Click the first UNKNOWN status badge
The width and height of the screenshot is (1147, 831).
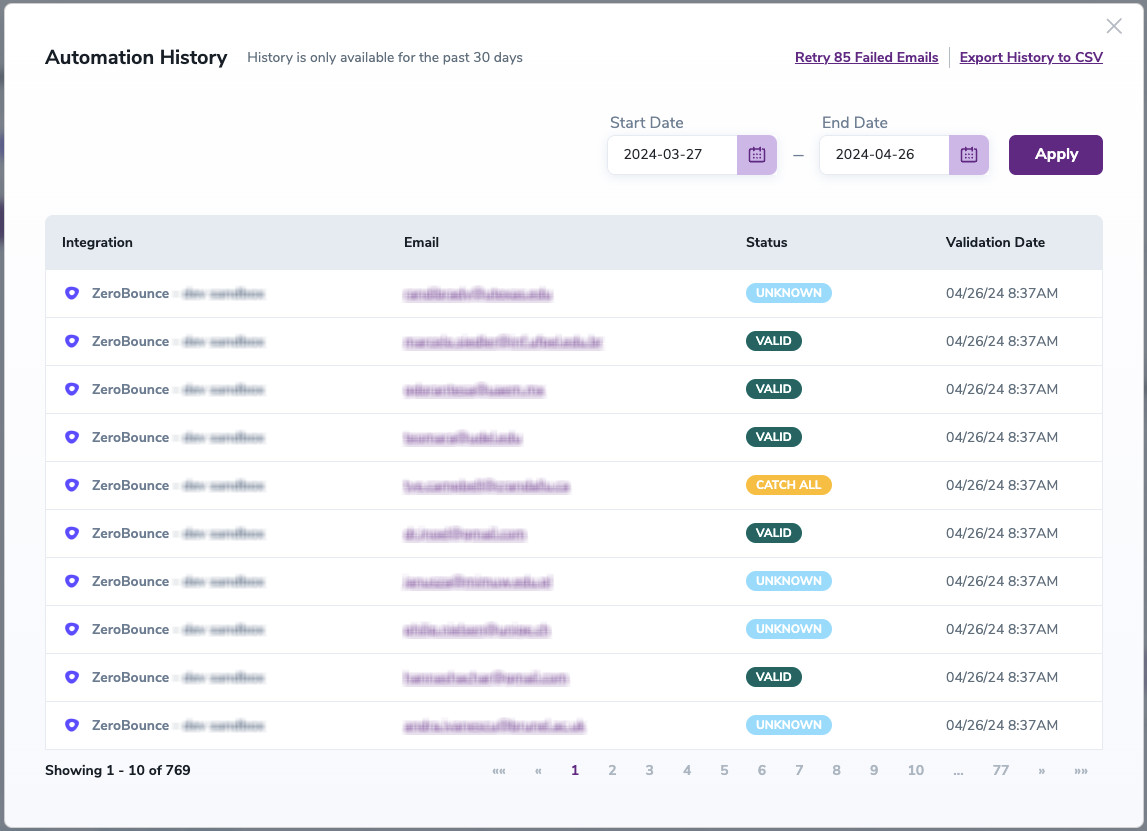pos(788,293)
